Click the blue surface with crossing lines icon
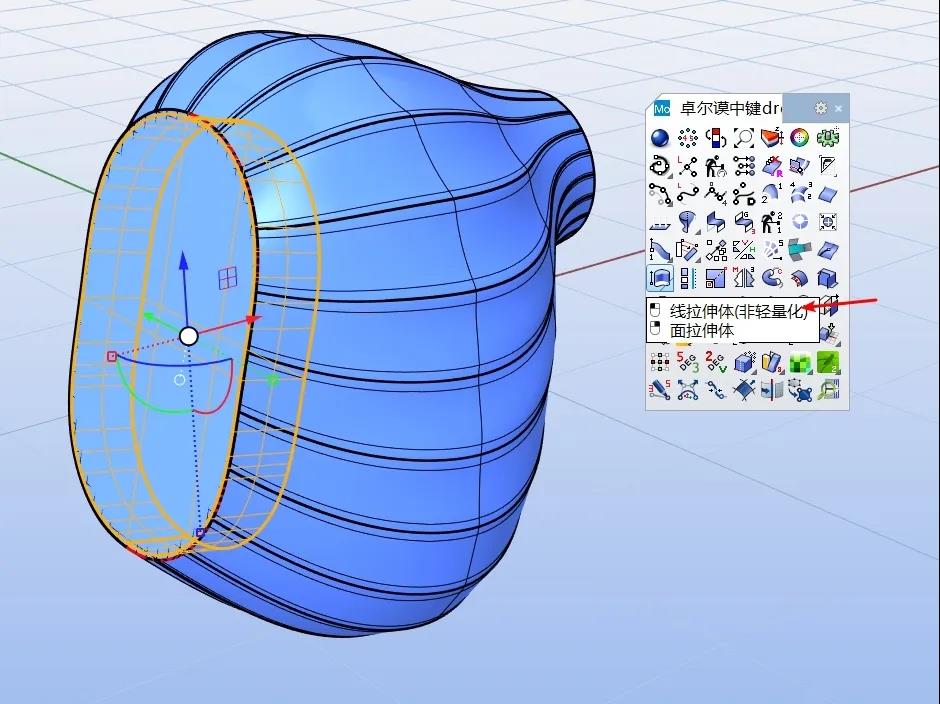The height and width of the screenshot is (704, 940). pyautogui.click(x=744, y=390)
